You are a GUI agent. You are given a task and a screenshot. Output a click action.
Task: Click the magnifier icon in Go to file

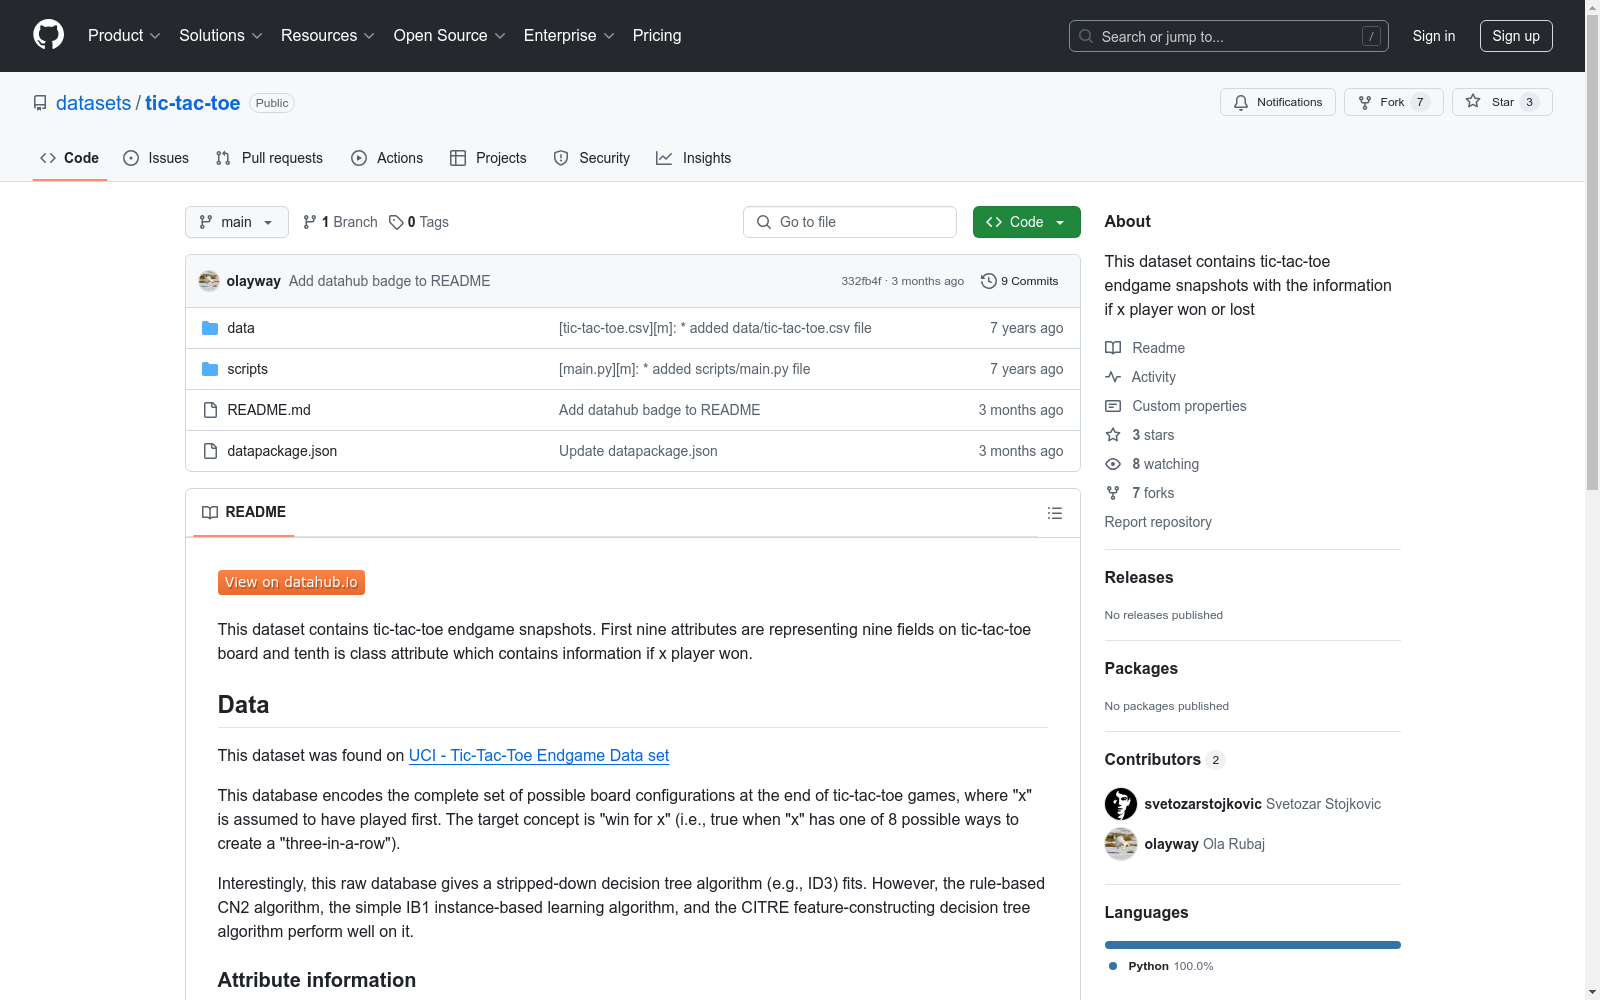[x=764, y=222]
